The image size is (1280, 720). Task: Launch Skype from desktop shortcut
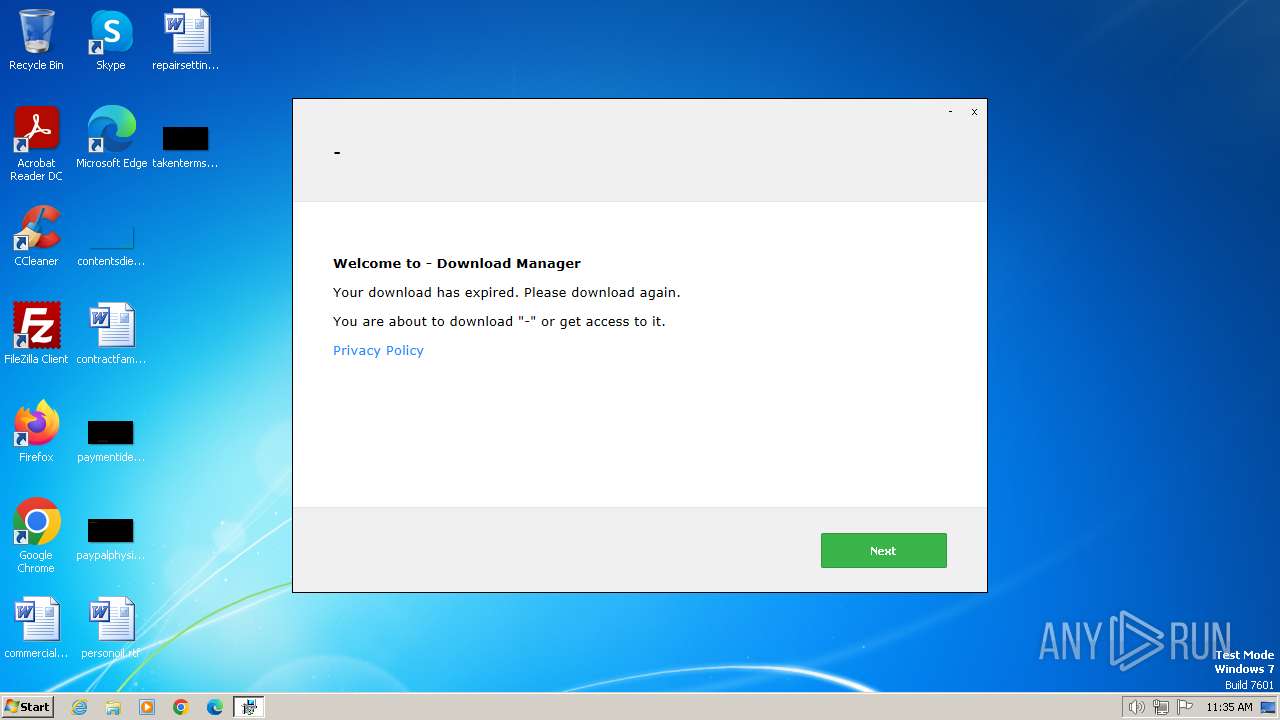(x=111, y=40)
